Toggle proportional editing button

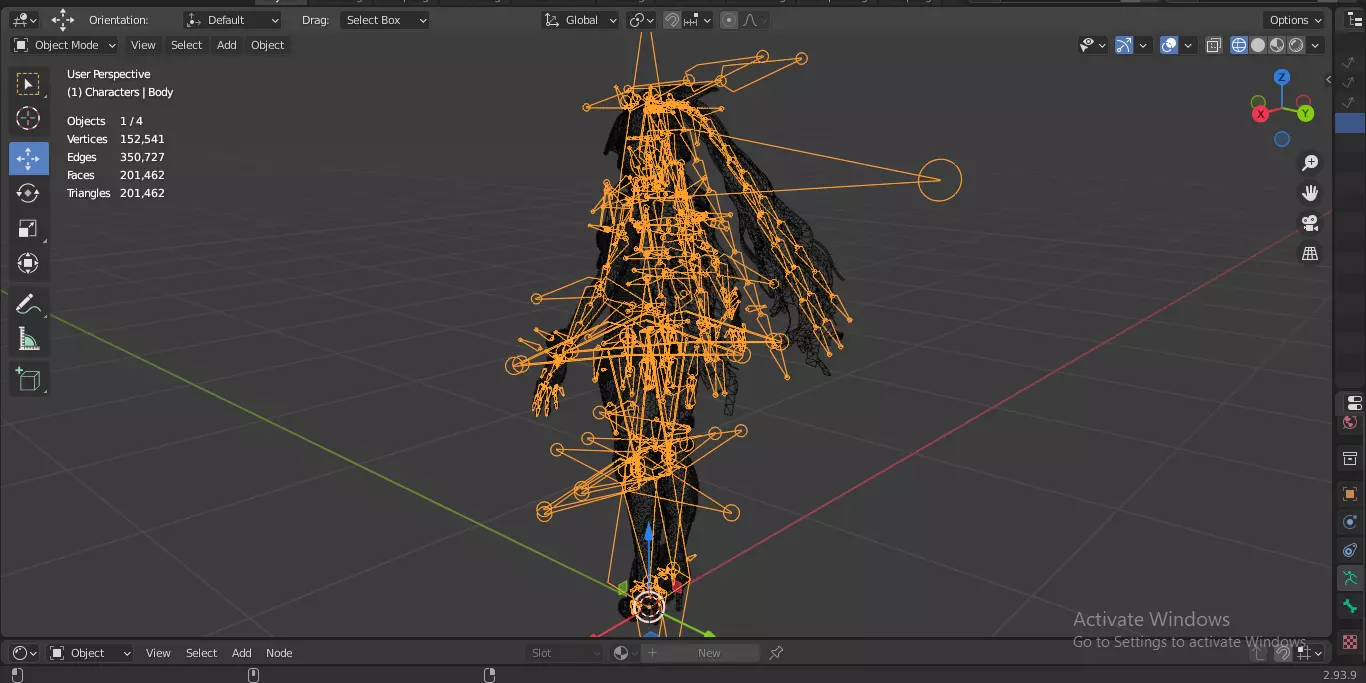pyautogui.click(x=728, y=20)
